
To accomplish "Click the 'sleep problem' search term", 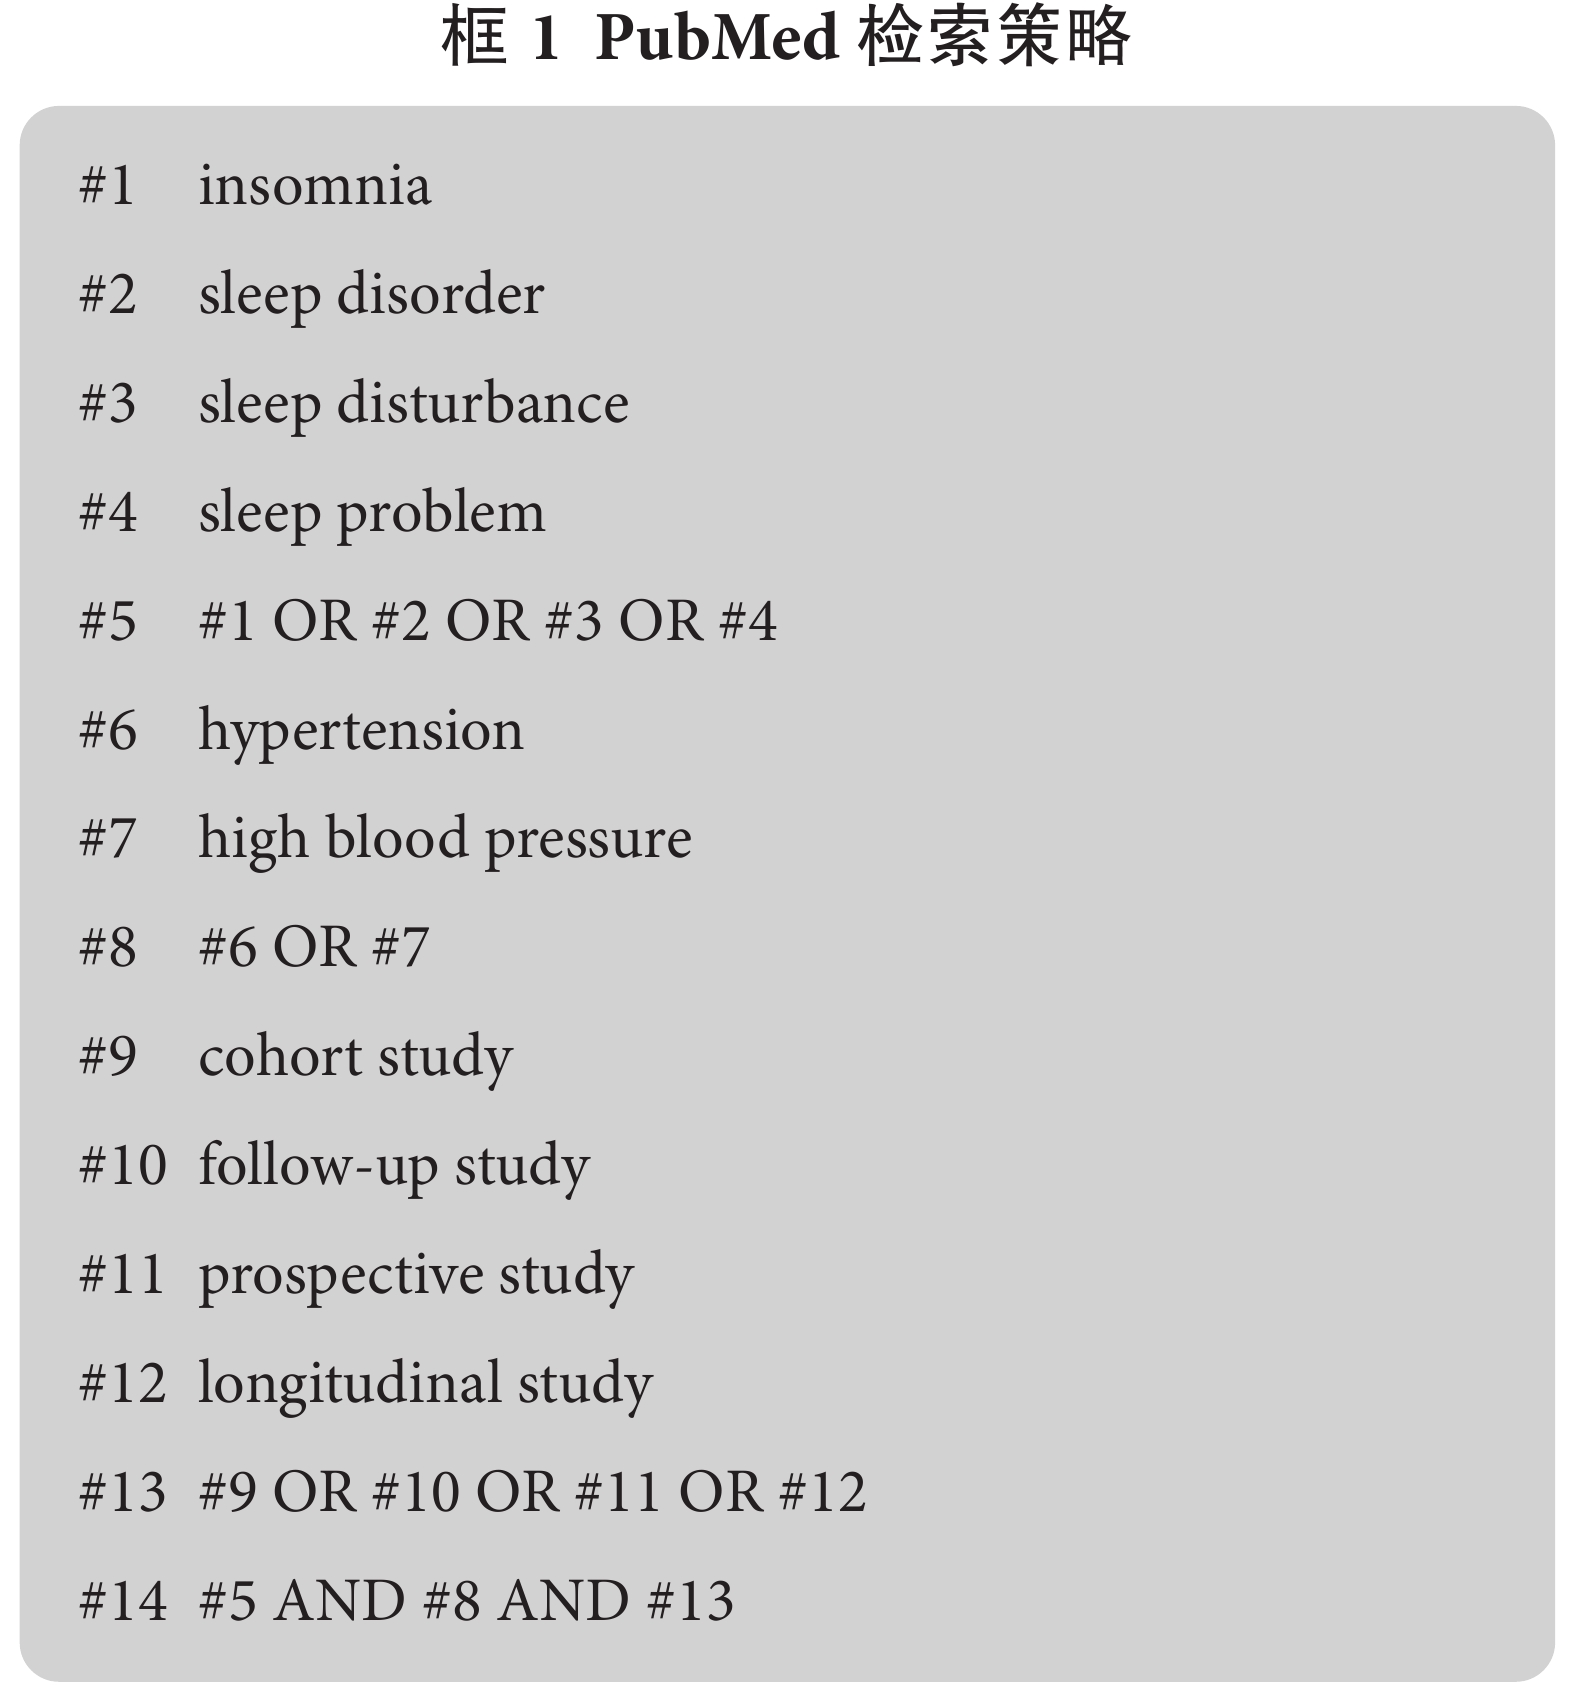I will pyautogui.click(x=372, y=514).
